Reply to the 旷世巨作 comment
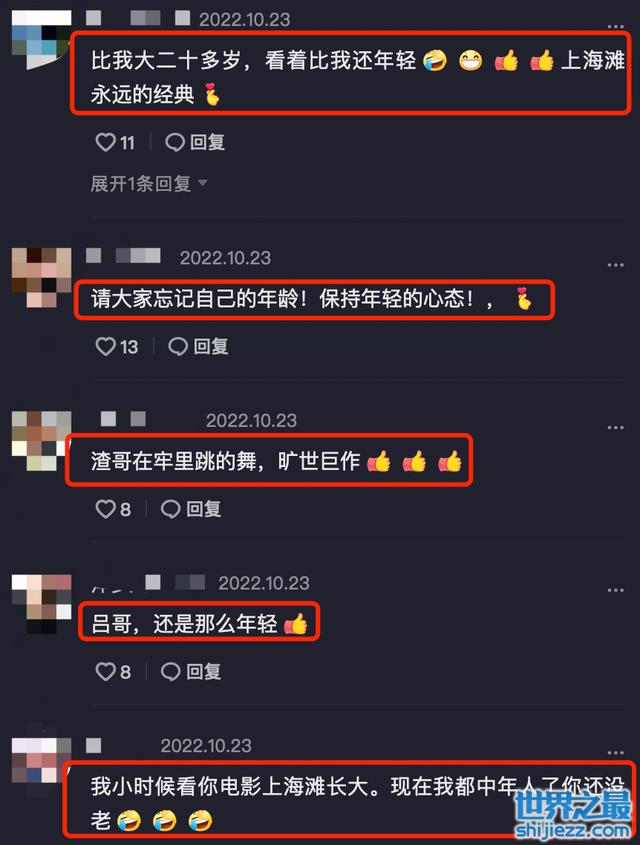 tap(191, 509)
